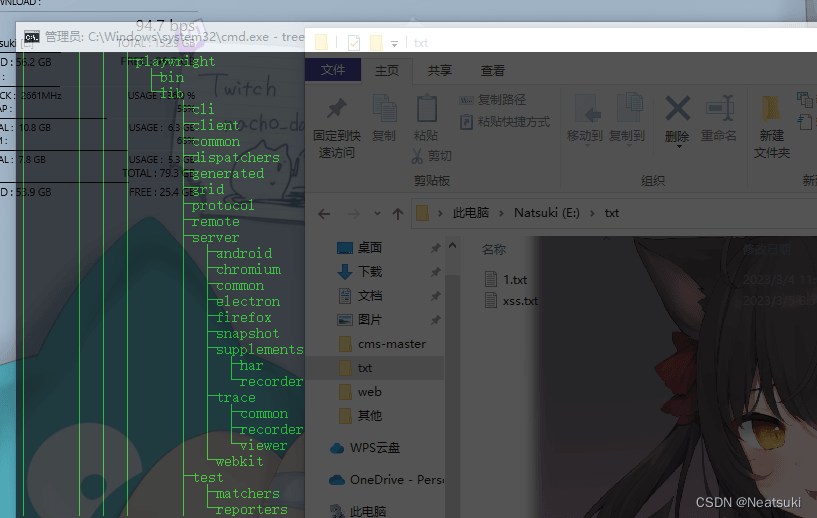Click the cmd.exe window title icon
Viewport: 817px width, 518px height.
point(32,37)
